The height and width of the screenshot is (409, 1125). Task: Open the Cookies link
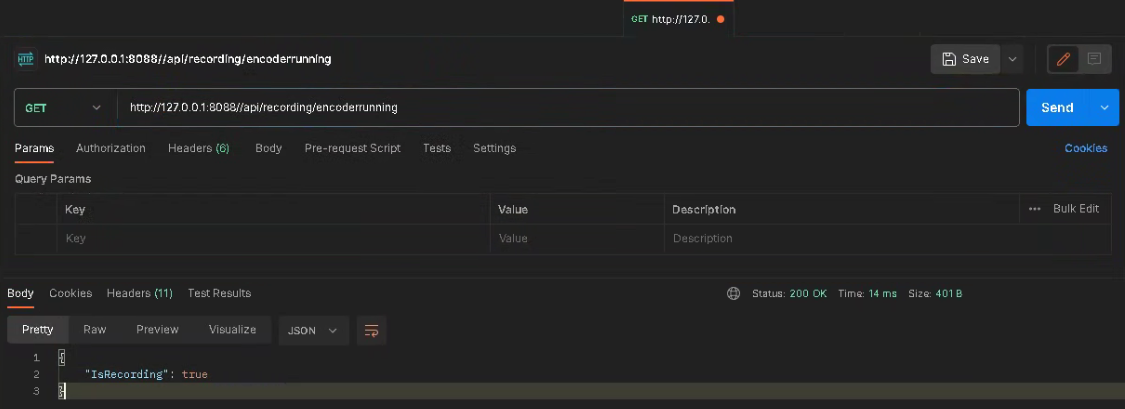coord(1085,148)
